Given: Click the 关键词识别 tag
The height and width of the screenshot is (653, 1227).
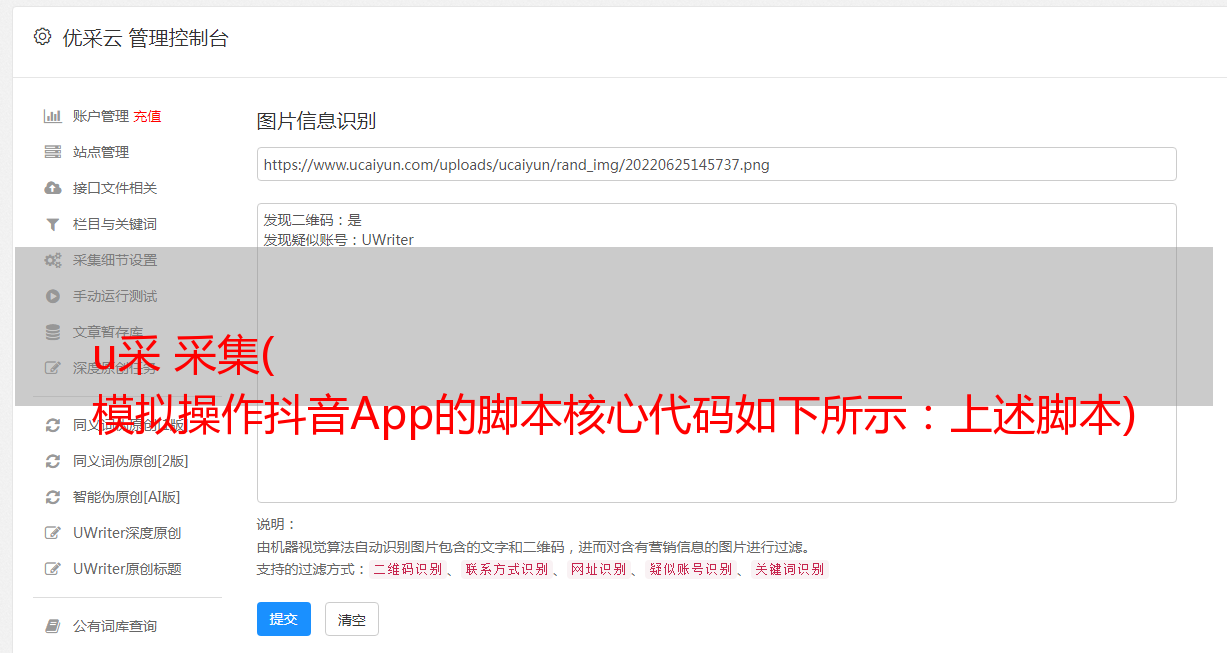Looking at the screenshot, I should click(x=790, y=569).
